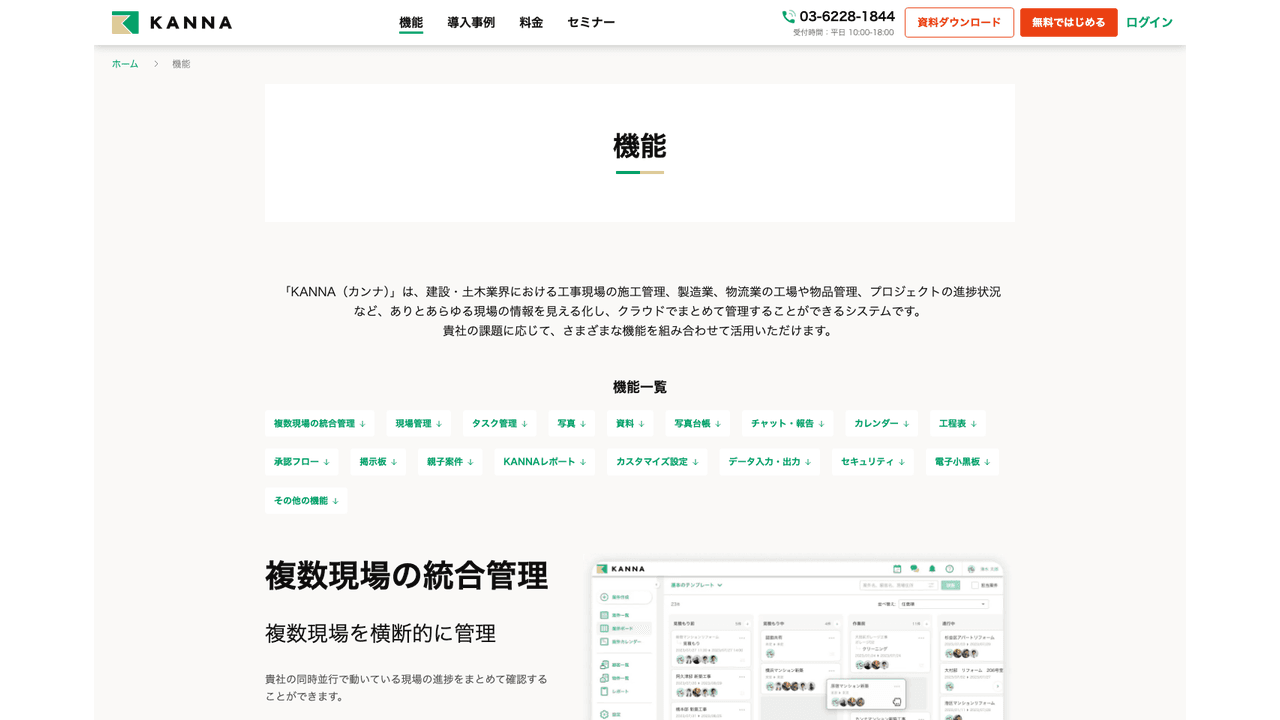Click the 機能一覧 heading
1280x720 pixels.
(640, 387)
